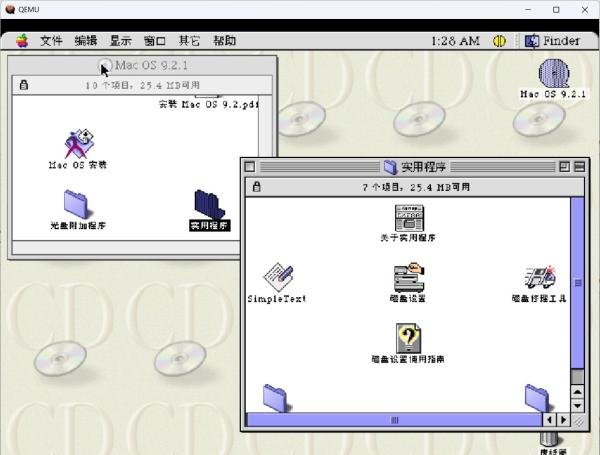Image resolution: width=600 pixels, height=455 pixels.
Task: Click the scroll up arrow in 实用程序
Action: pos(577,392)
